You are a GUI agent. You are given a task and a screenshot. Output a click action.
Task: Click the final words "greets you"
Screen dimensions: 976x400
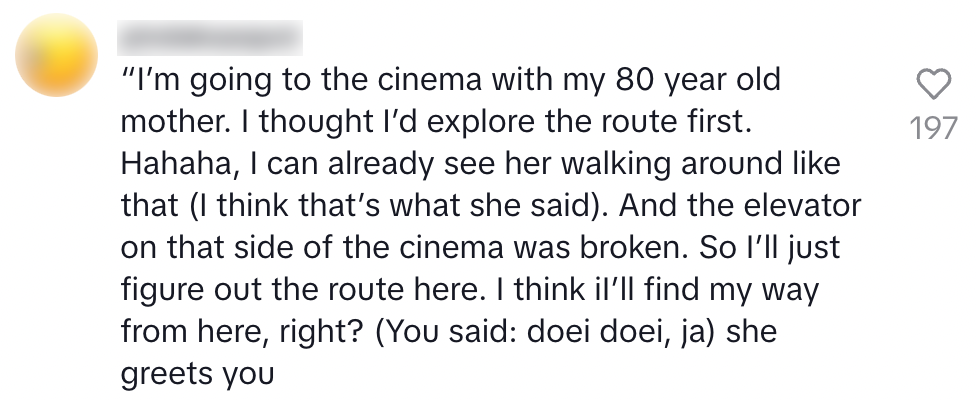[x=197, y=374]
